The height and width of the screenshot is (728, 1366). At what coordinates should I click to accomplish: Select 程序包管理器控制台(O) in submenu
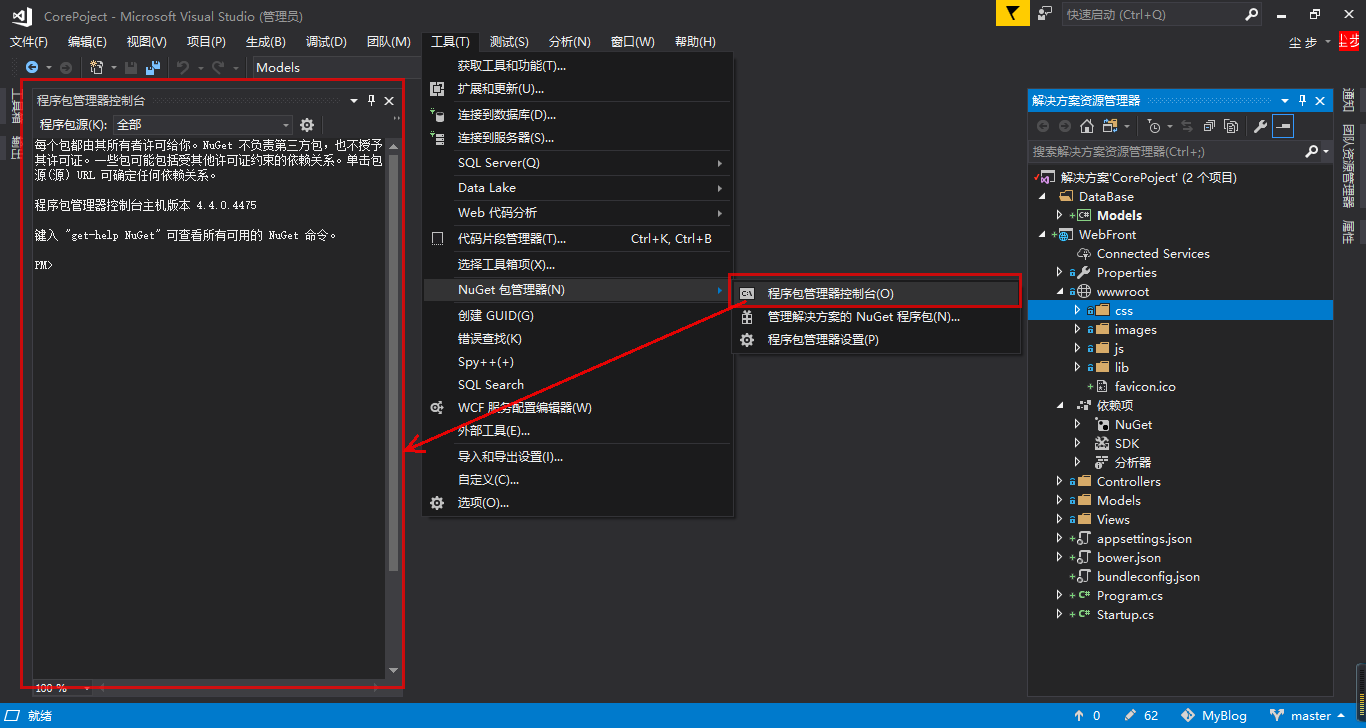(875, 293)
